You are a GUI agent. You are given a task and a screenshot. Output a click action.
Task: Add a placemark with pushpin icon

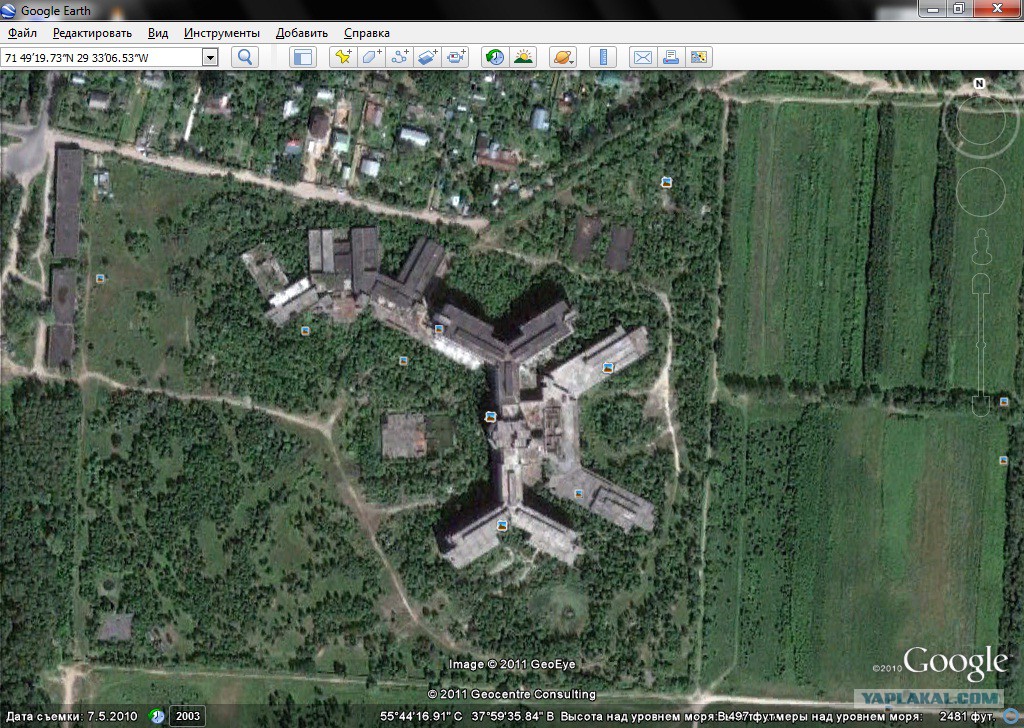click(x=344, y=57)
